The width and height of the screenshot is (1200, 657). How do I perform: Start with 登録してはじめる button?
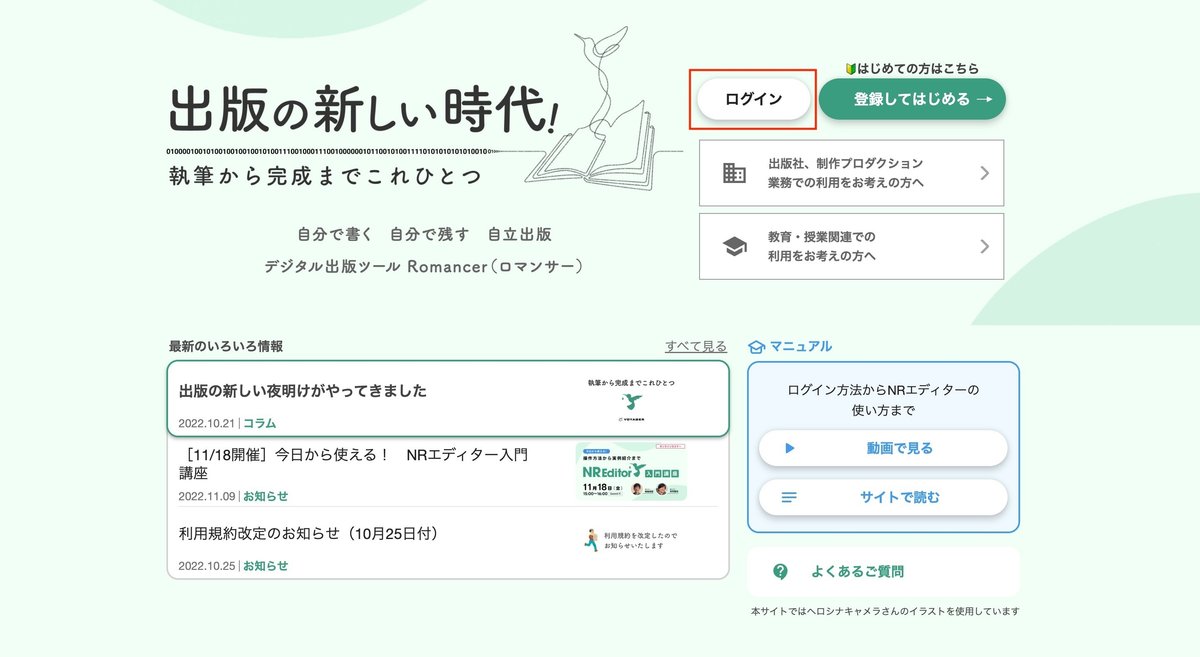pos(912,99)
